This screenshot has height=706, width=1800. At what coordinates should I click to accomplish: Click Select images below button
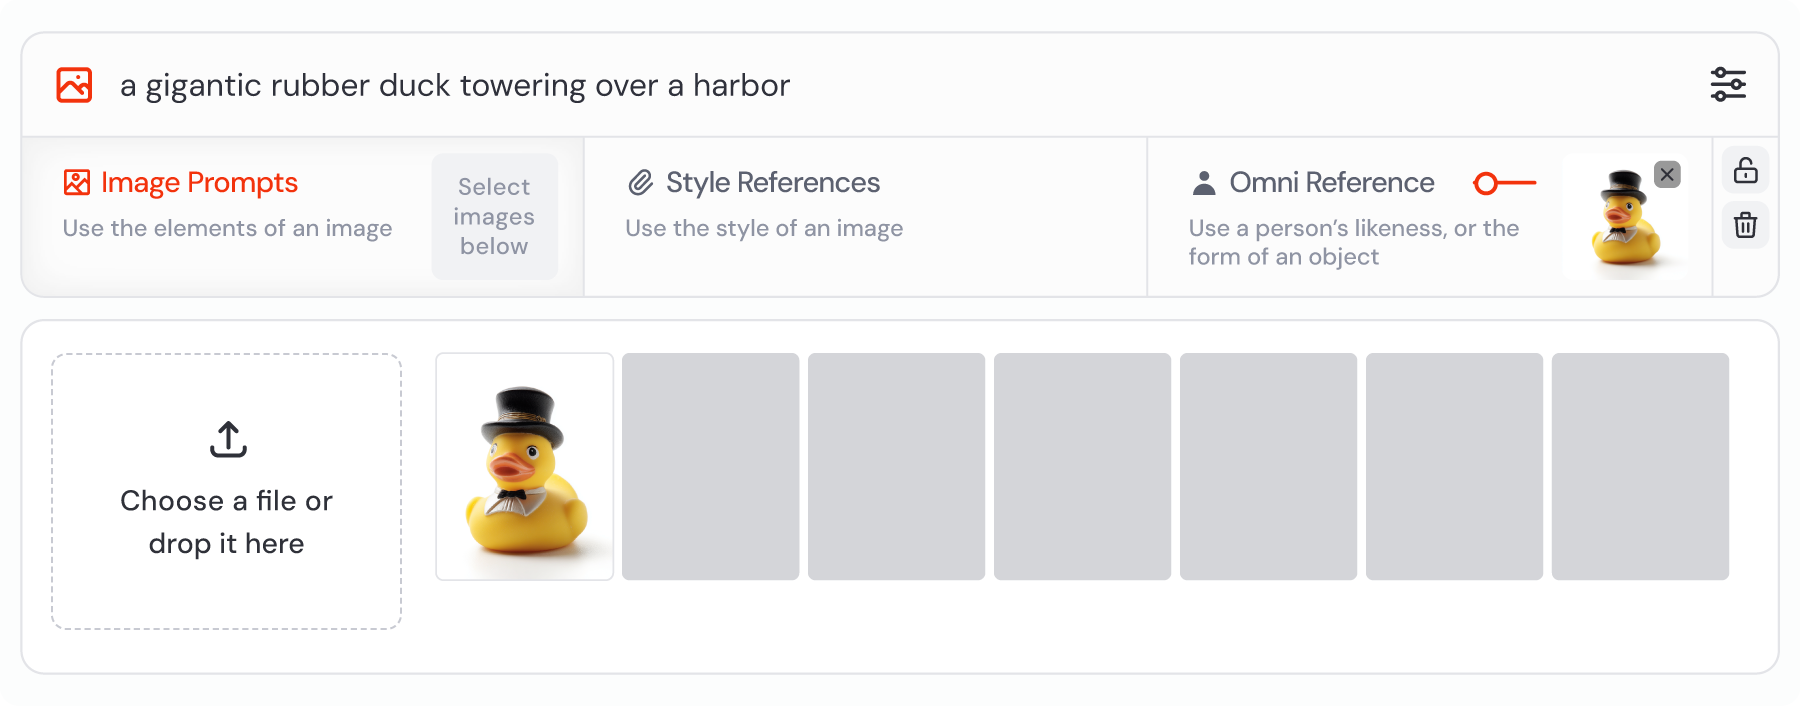click(x=494, y=217)
